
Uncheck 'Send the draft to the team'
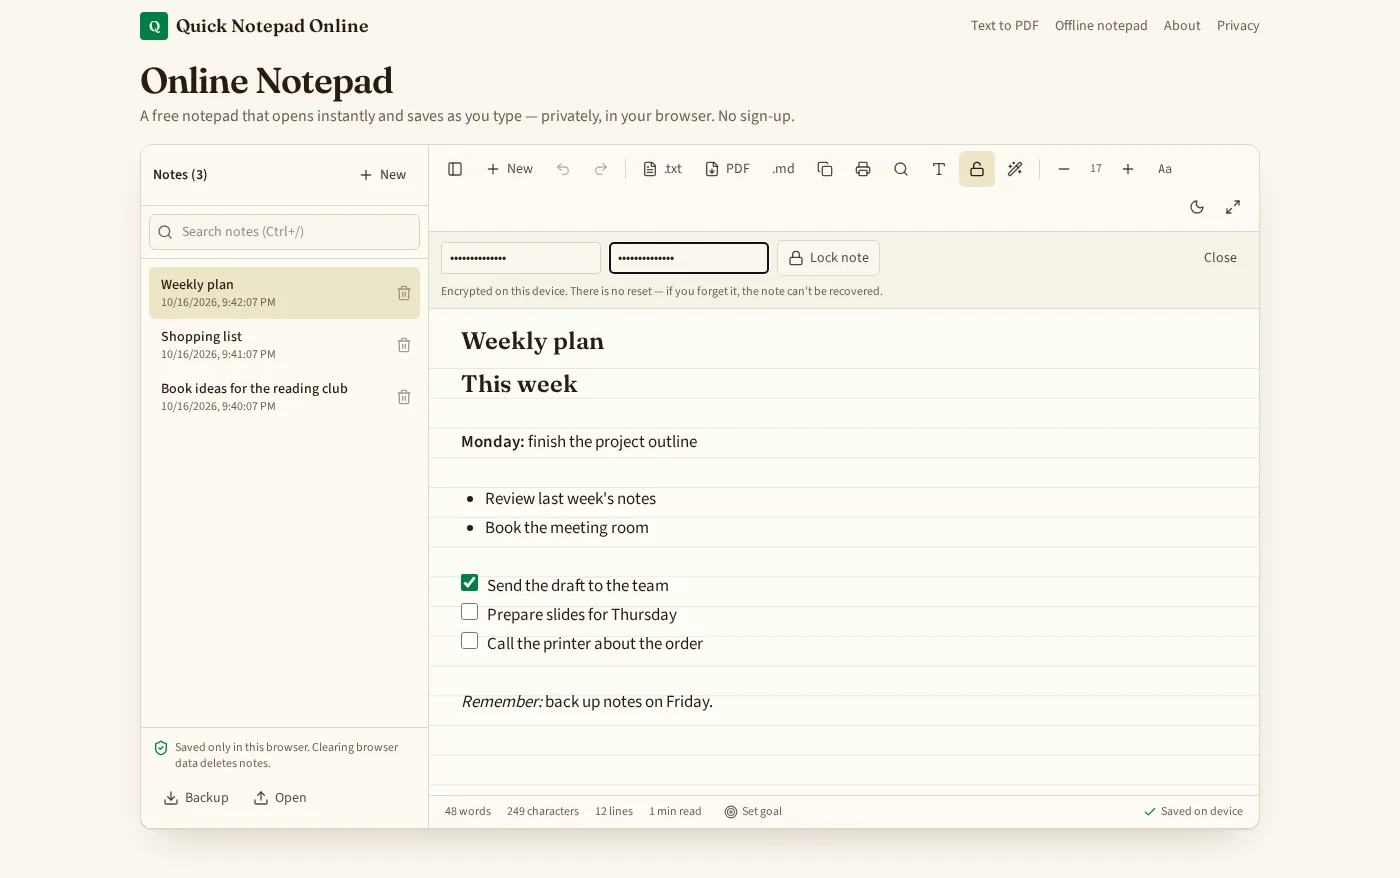pyautogui.click(x=470, y=583)
